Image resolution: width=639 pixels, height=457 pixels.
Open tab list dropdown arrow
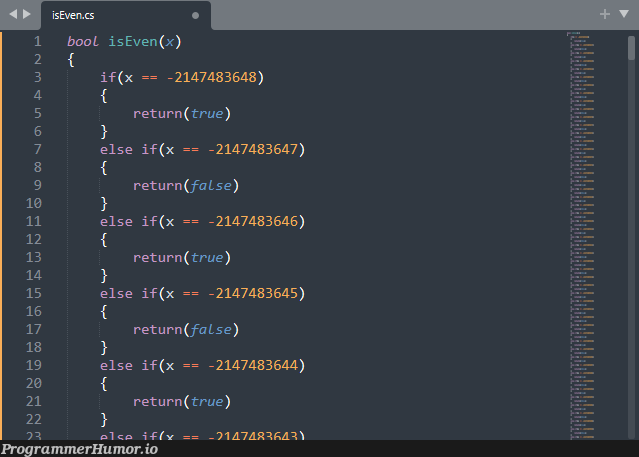(x=624, y=14)
